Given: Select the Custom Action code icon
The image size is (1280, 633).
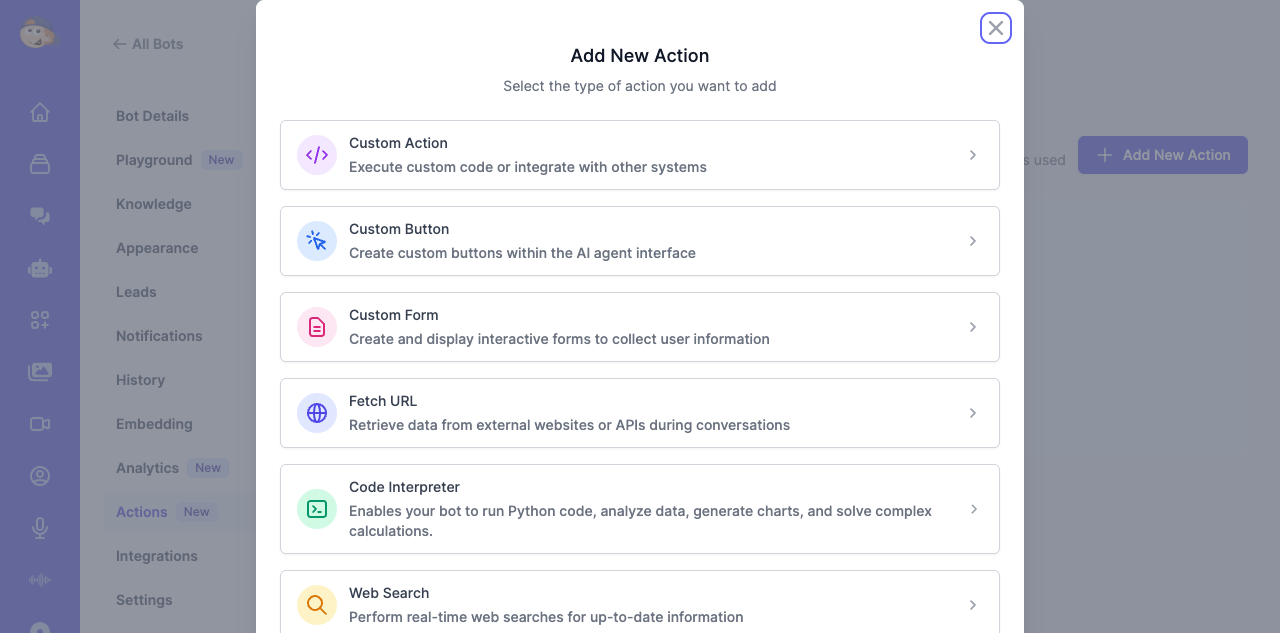Looking at the screenshot, I should (316, 155).
